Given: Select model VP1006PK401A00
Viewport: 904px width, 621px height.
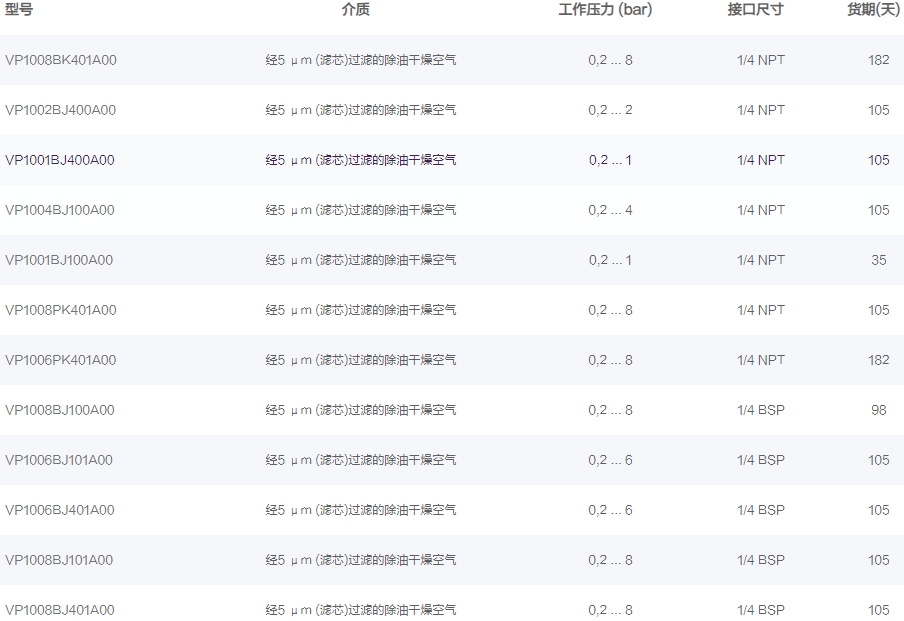Looking at the screenshot, I should [61, 360].
